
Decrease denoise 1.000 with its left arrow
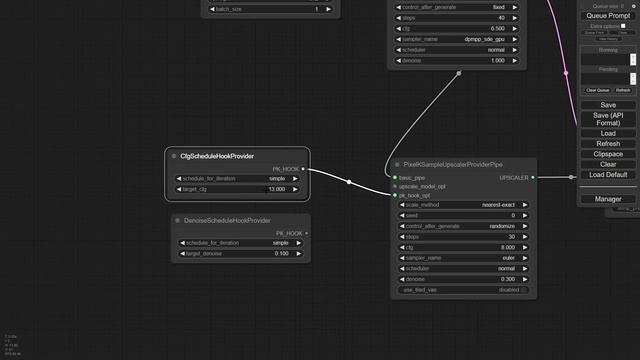point(398,60)
